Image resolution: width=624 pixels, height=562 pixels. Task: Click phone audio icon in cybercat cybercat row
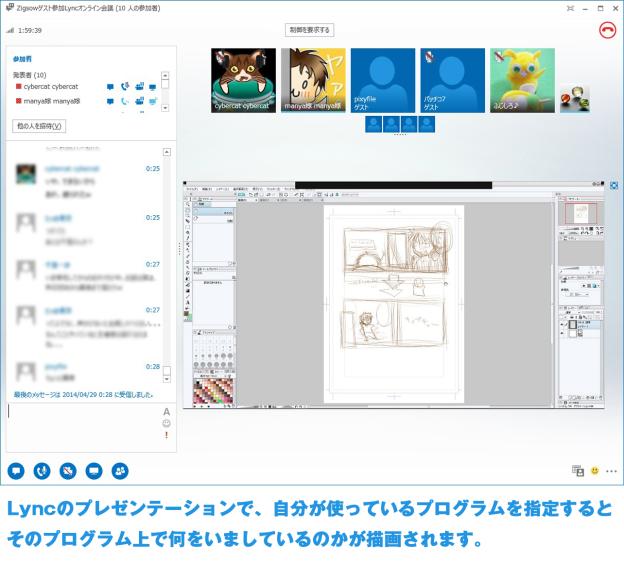125,86
